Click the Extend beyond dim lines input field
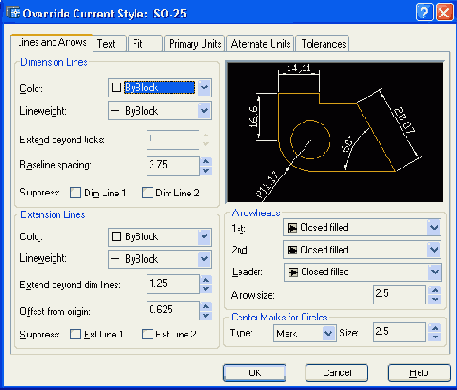 (x=173, y=284)
